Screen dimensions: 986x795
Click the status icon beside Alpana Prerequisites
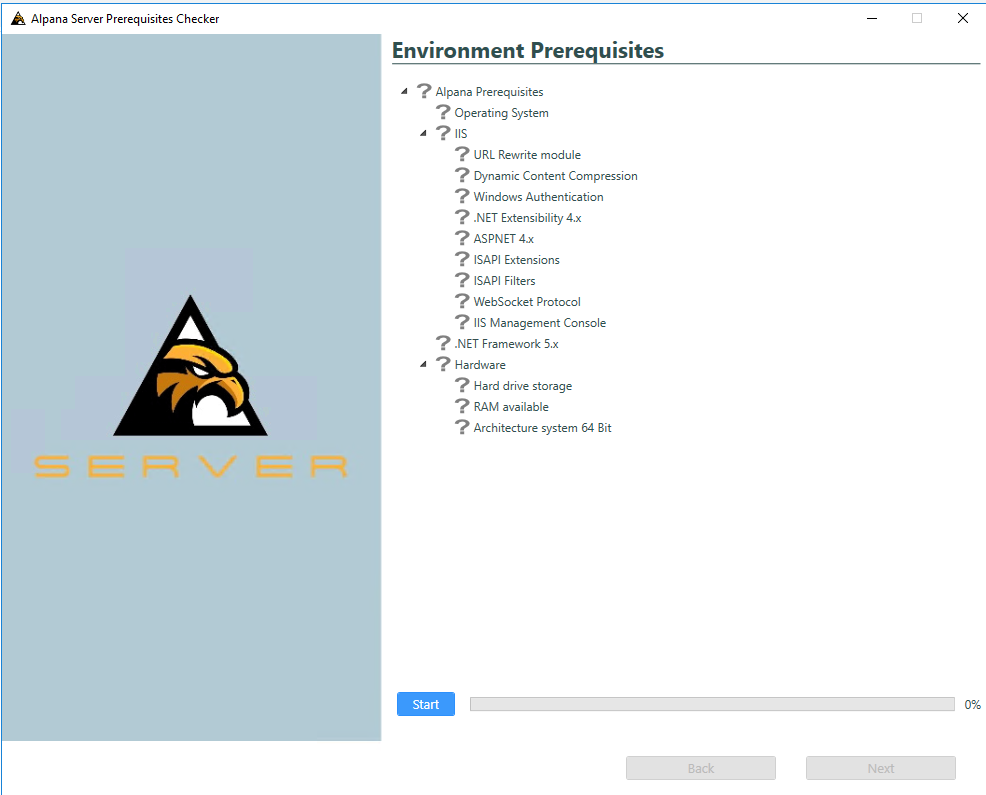(x=424, y=91)
